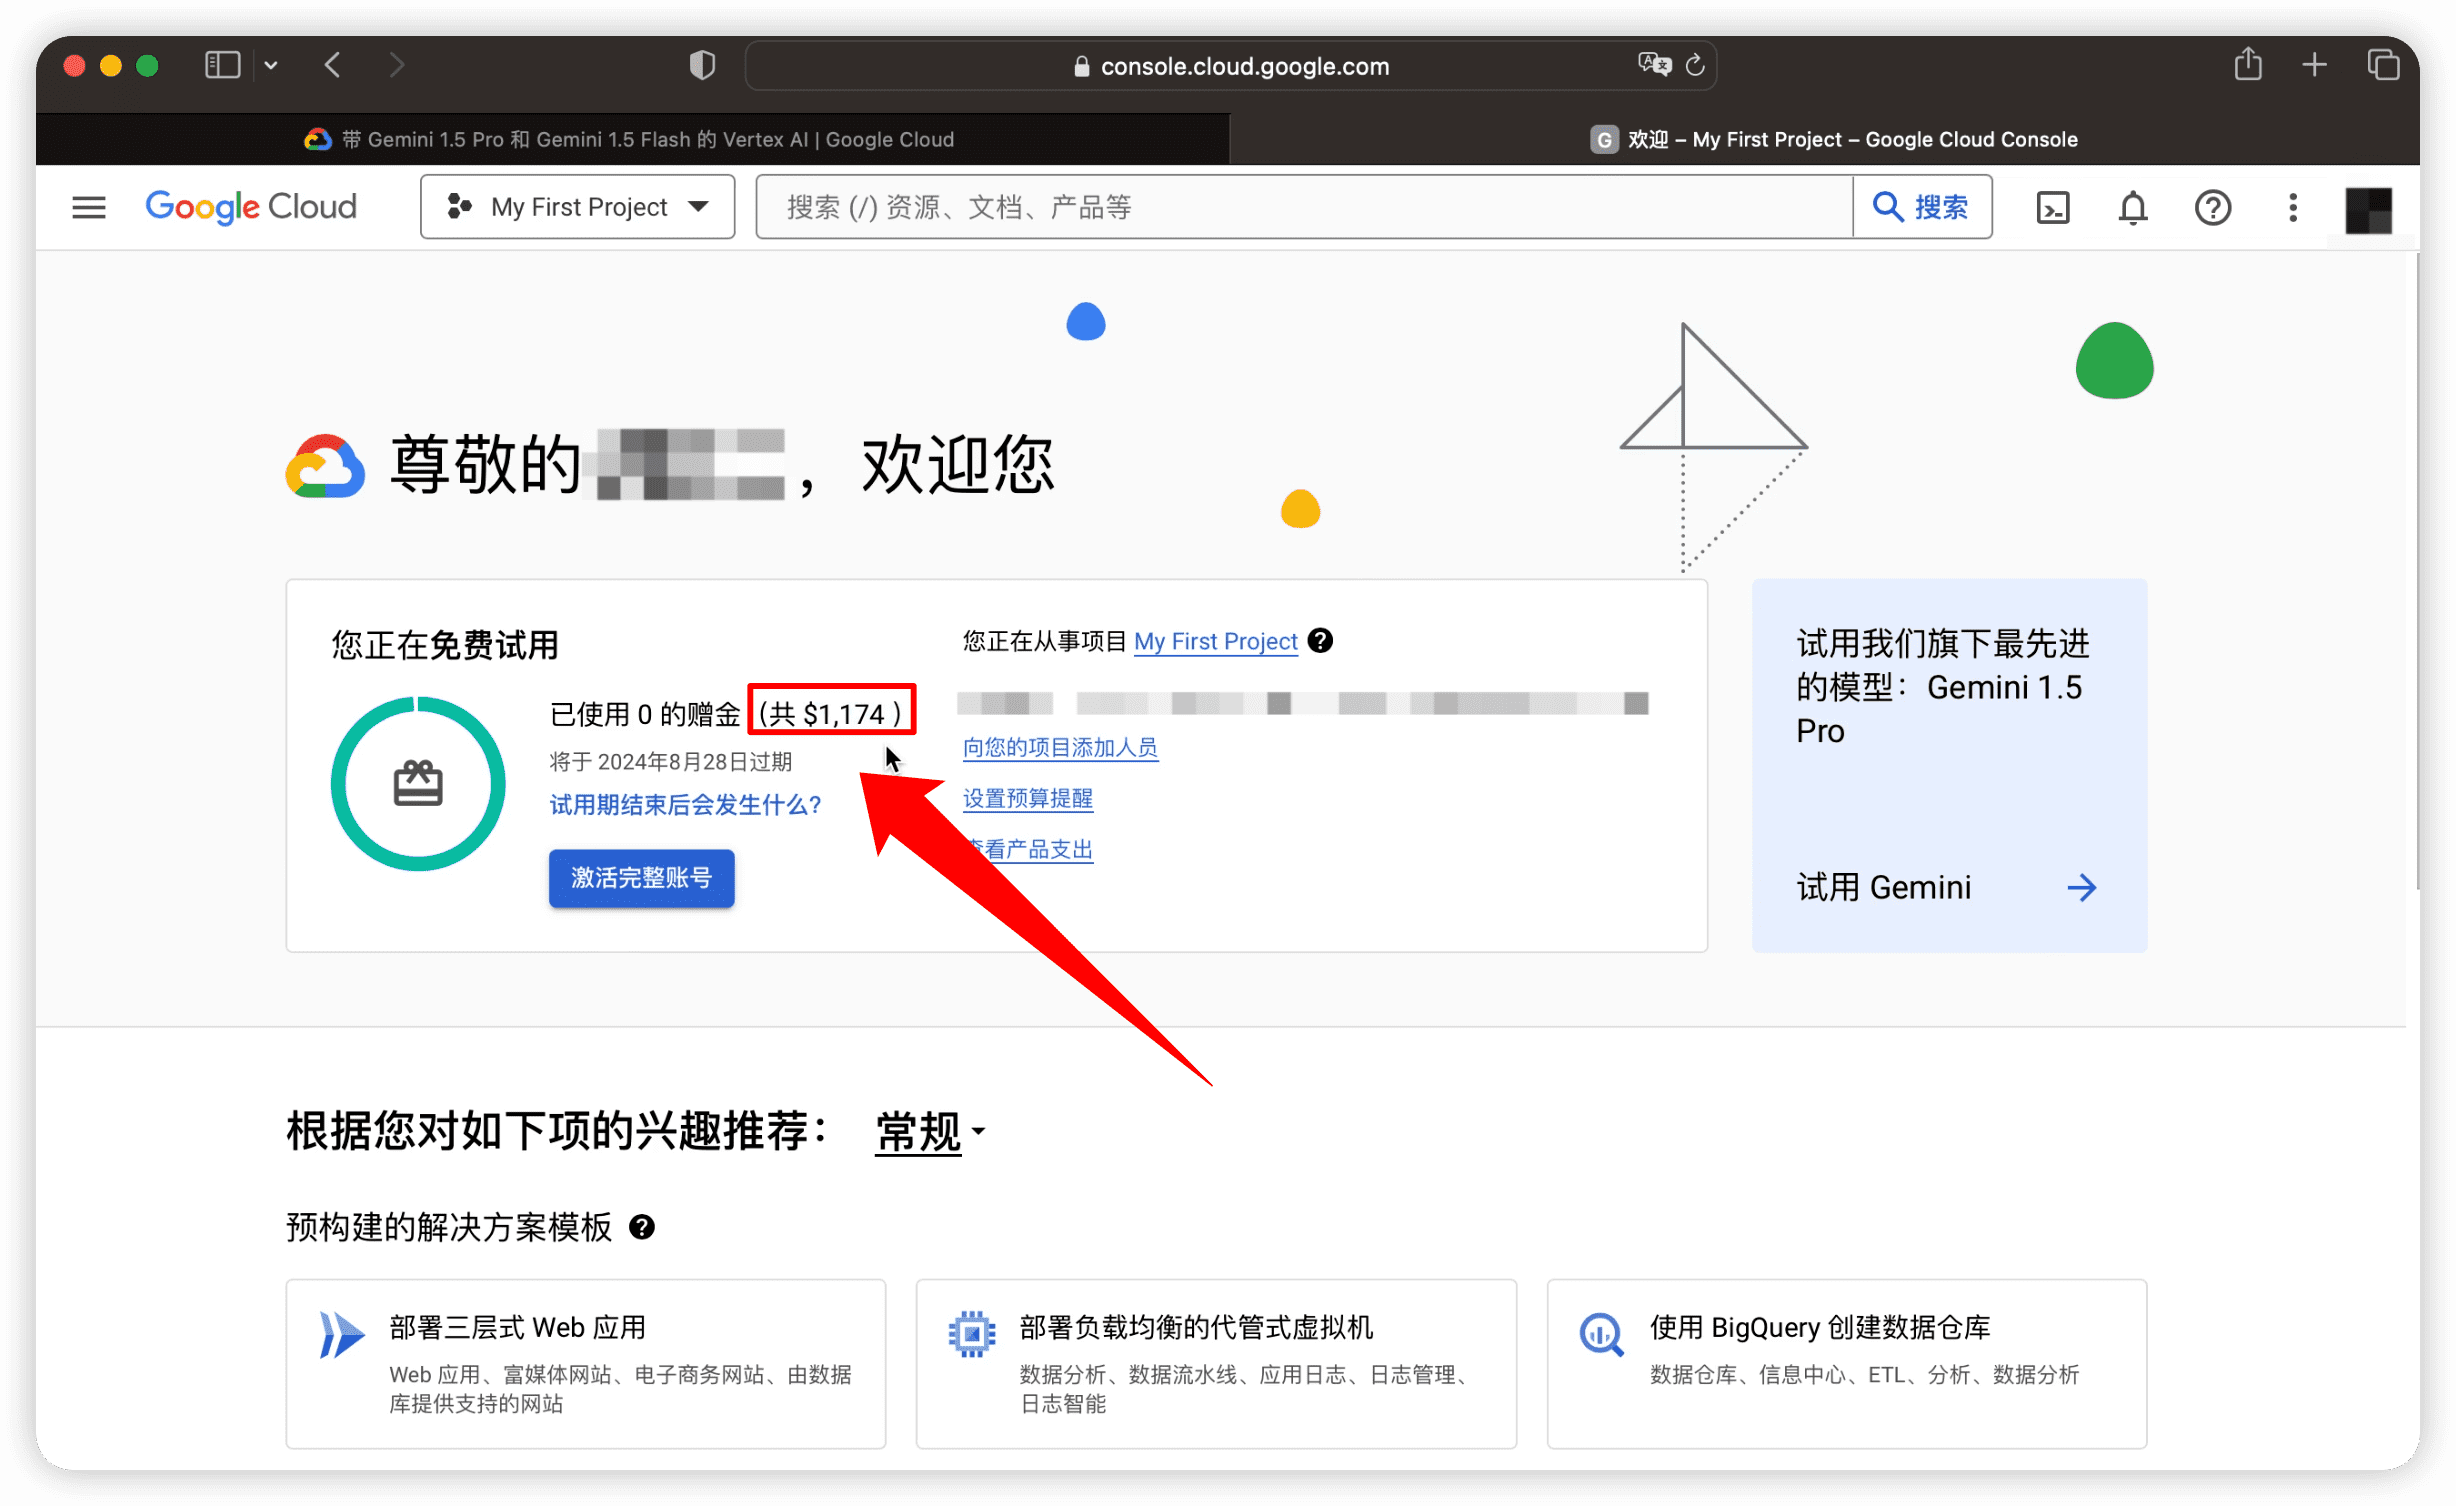
Task: Open the Google Cloud navigation hamburger menu
Action: click(88, 207)
